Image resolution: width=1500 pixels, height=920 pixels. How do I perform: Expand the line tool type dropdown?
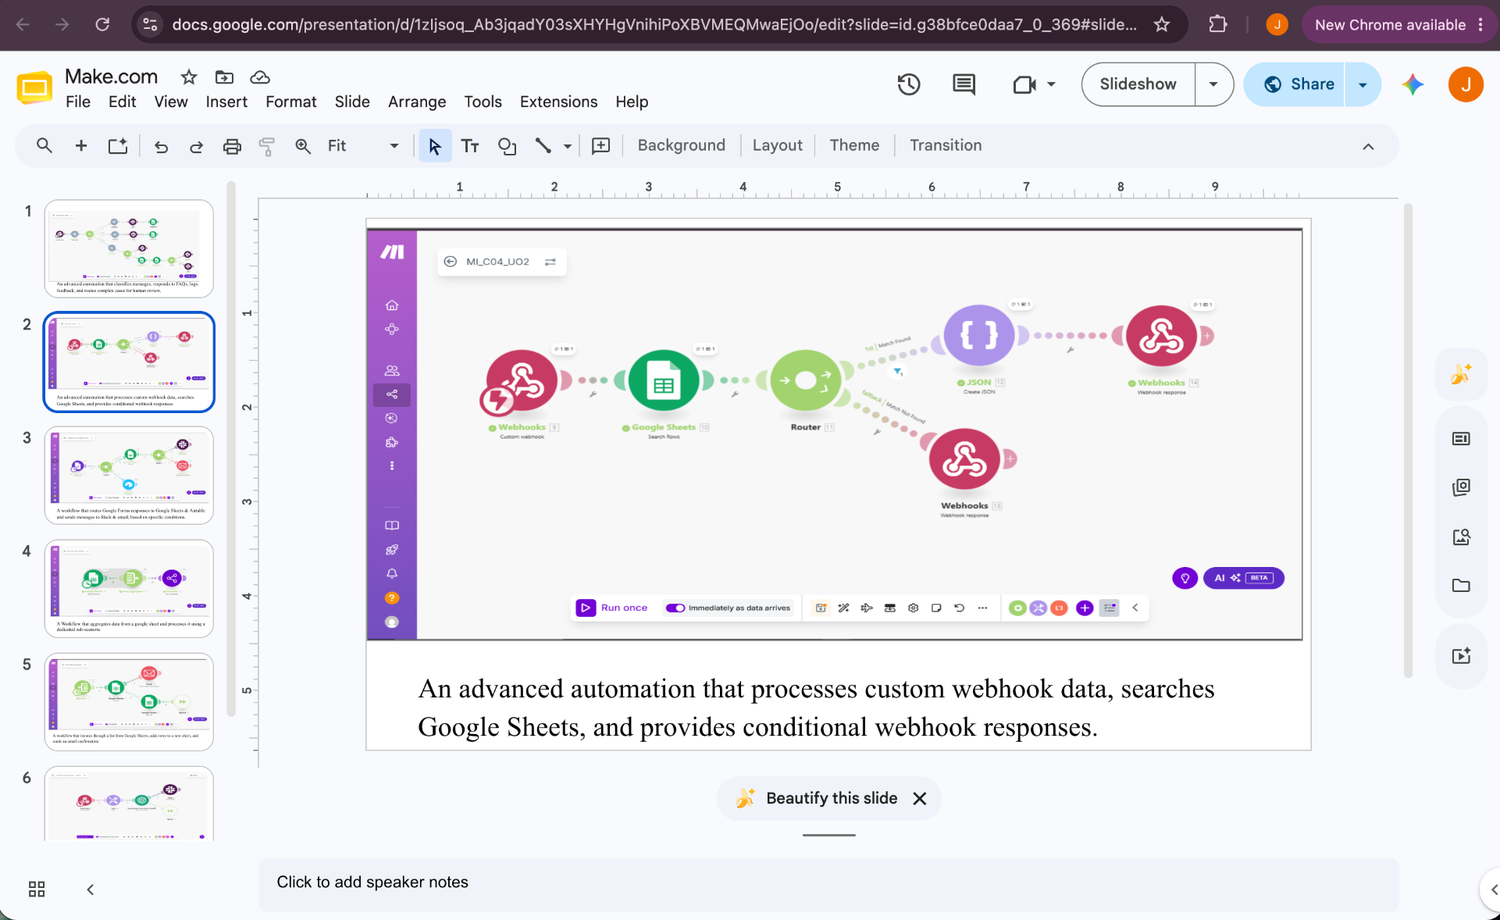coord(567,146)
